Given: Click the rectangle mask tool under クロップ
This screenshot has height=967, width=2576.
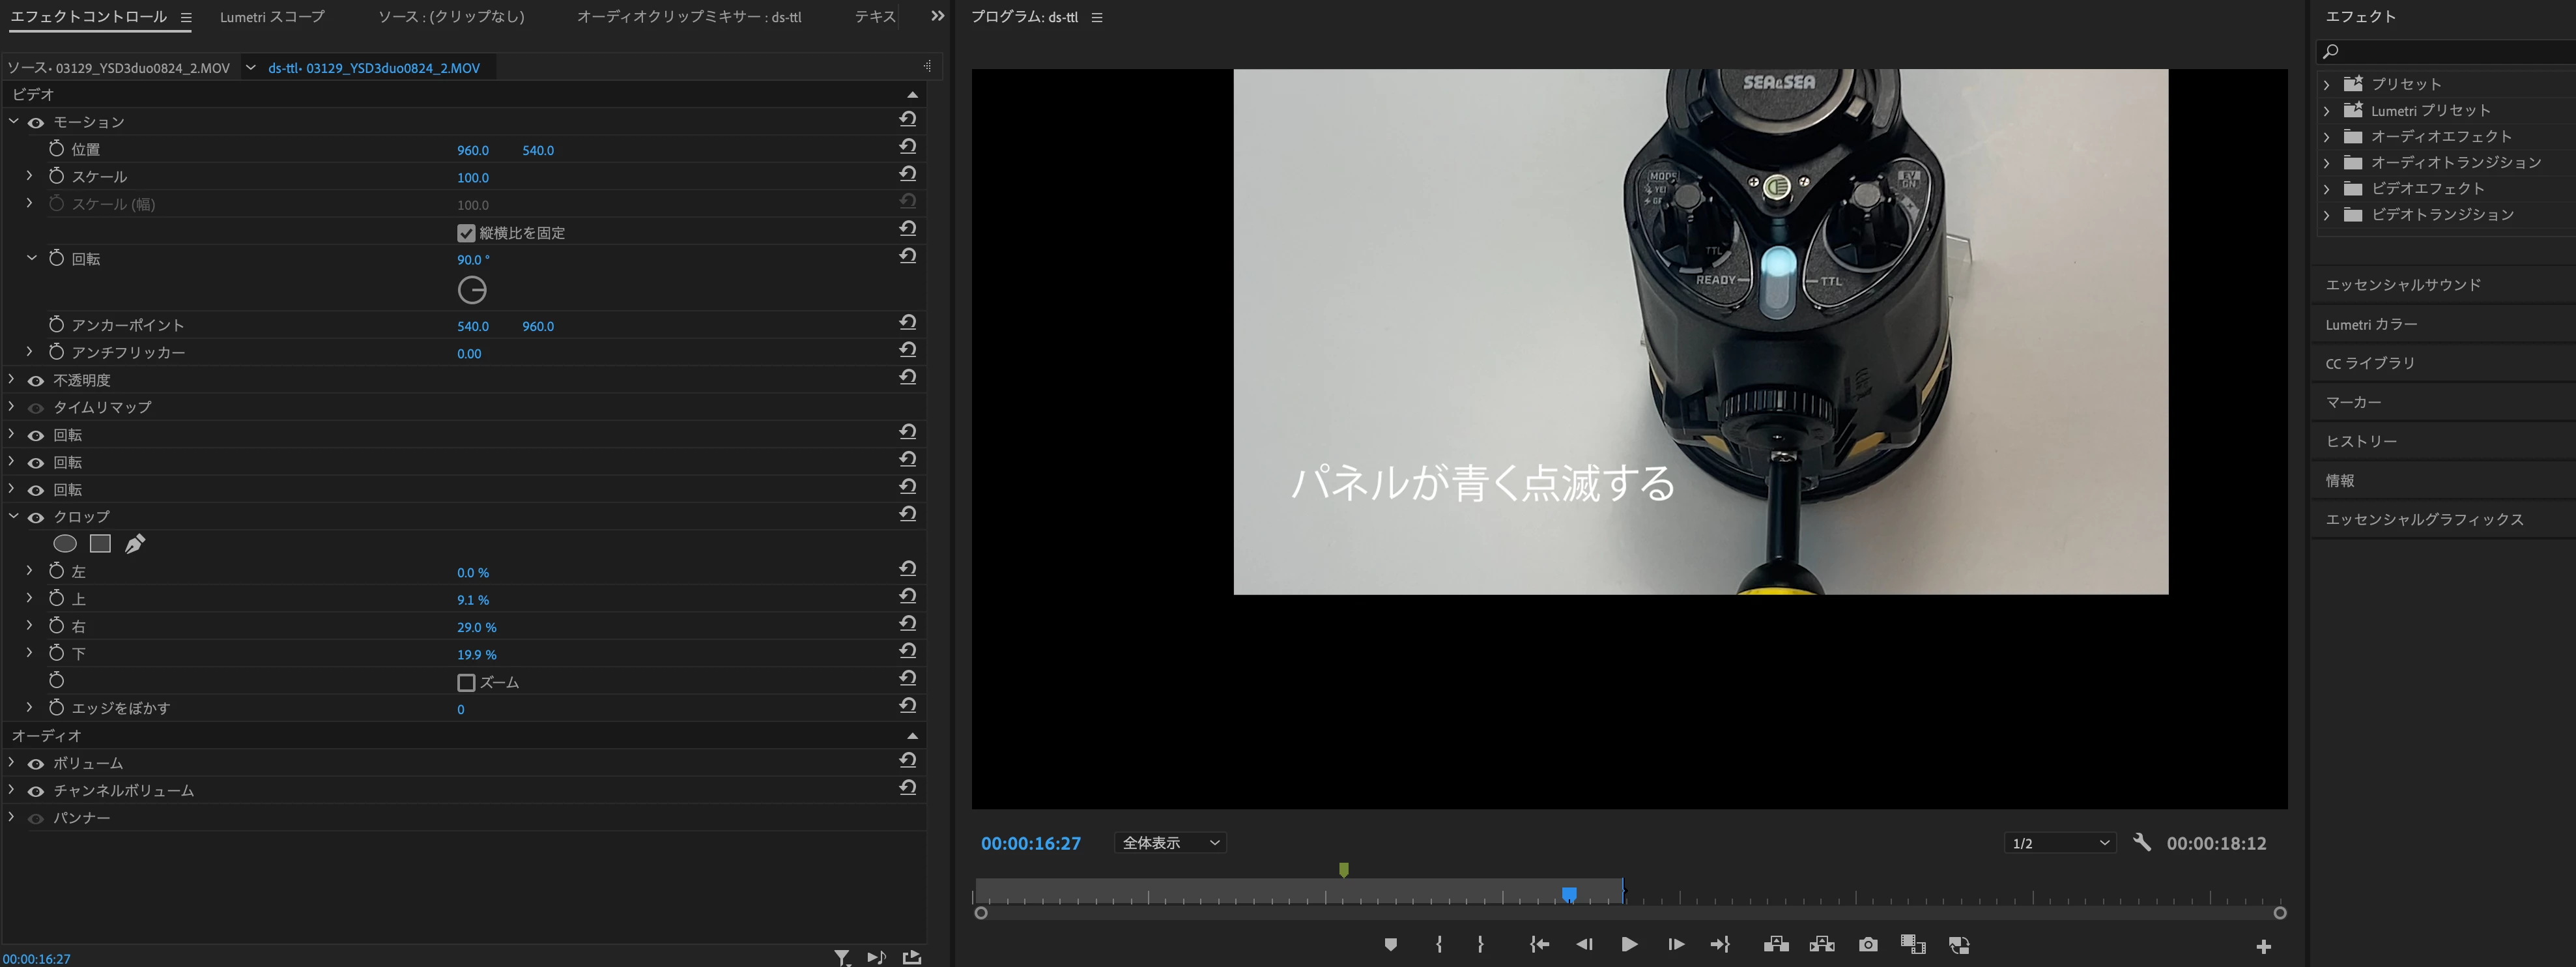Looking at the screenshot, I should pos(100,543).
